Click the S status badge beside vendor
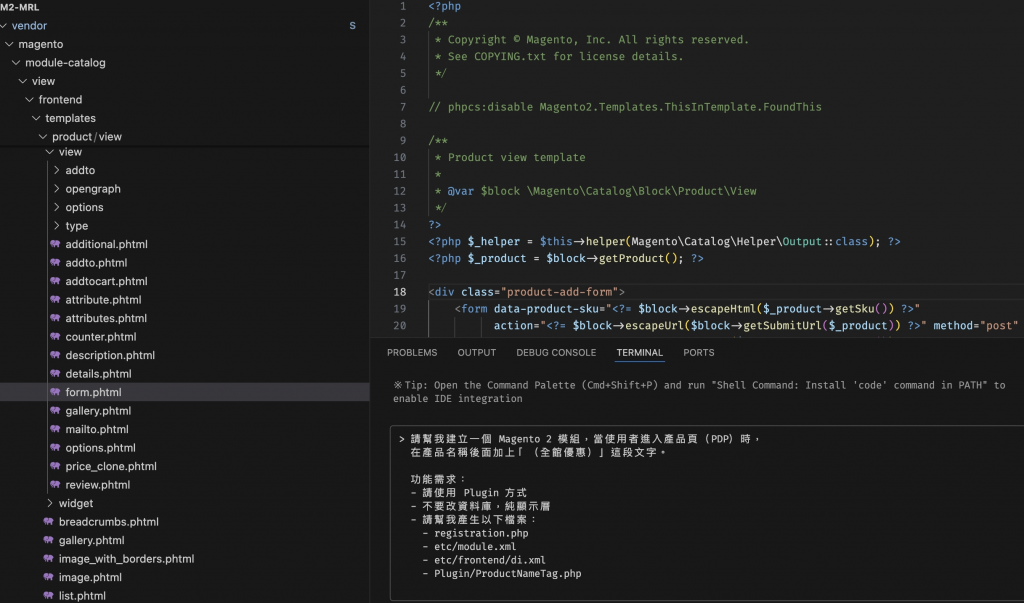 pos(353,25)
